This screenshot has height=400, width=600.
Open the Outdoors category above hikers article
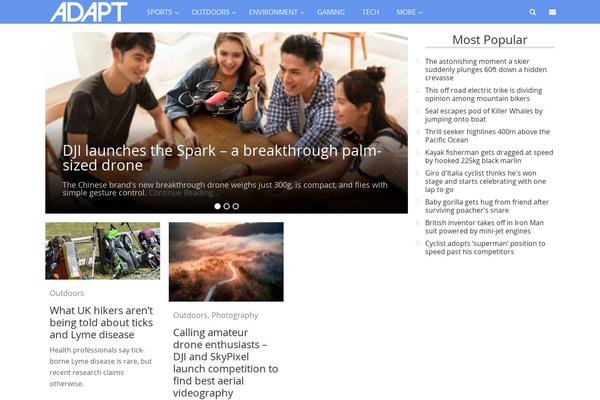[x=67, y=293]
